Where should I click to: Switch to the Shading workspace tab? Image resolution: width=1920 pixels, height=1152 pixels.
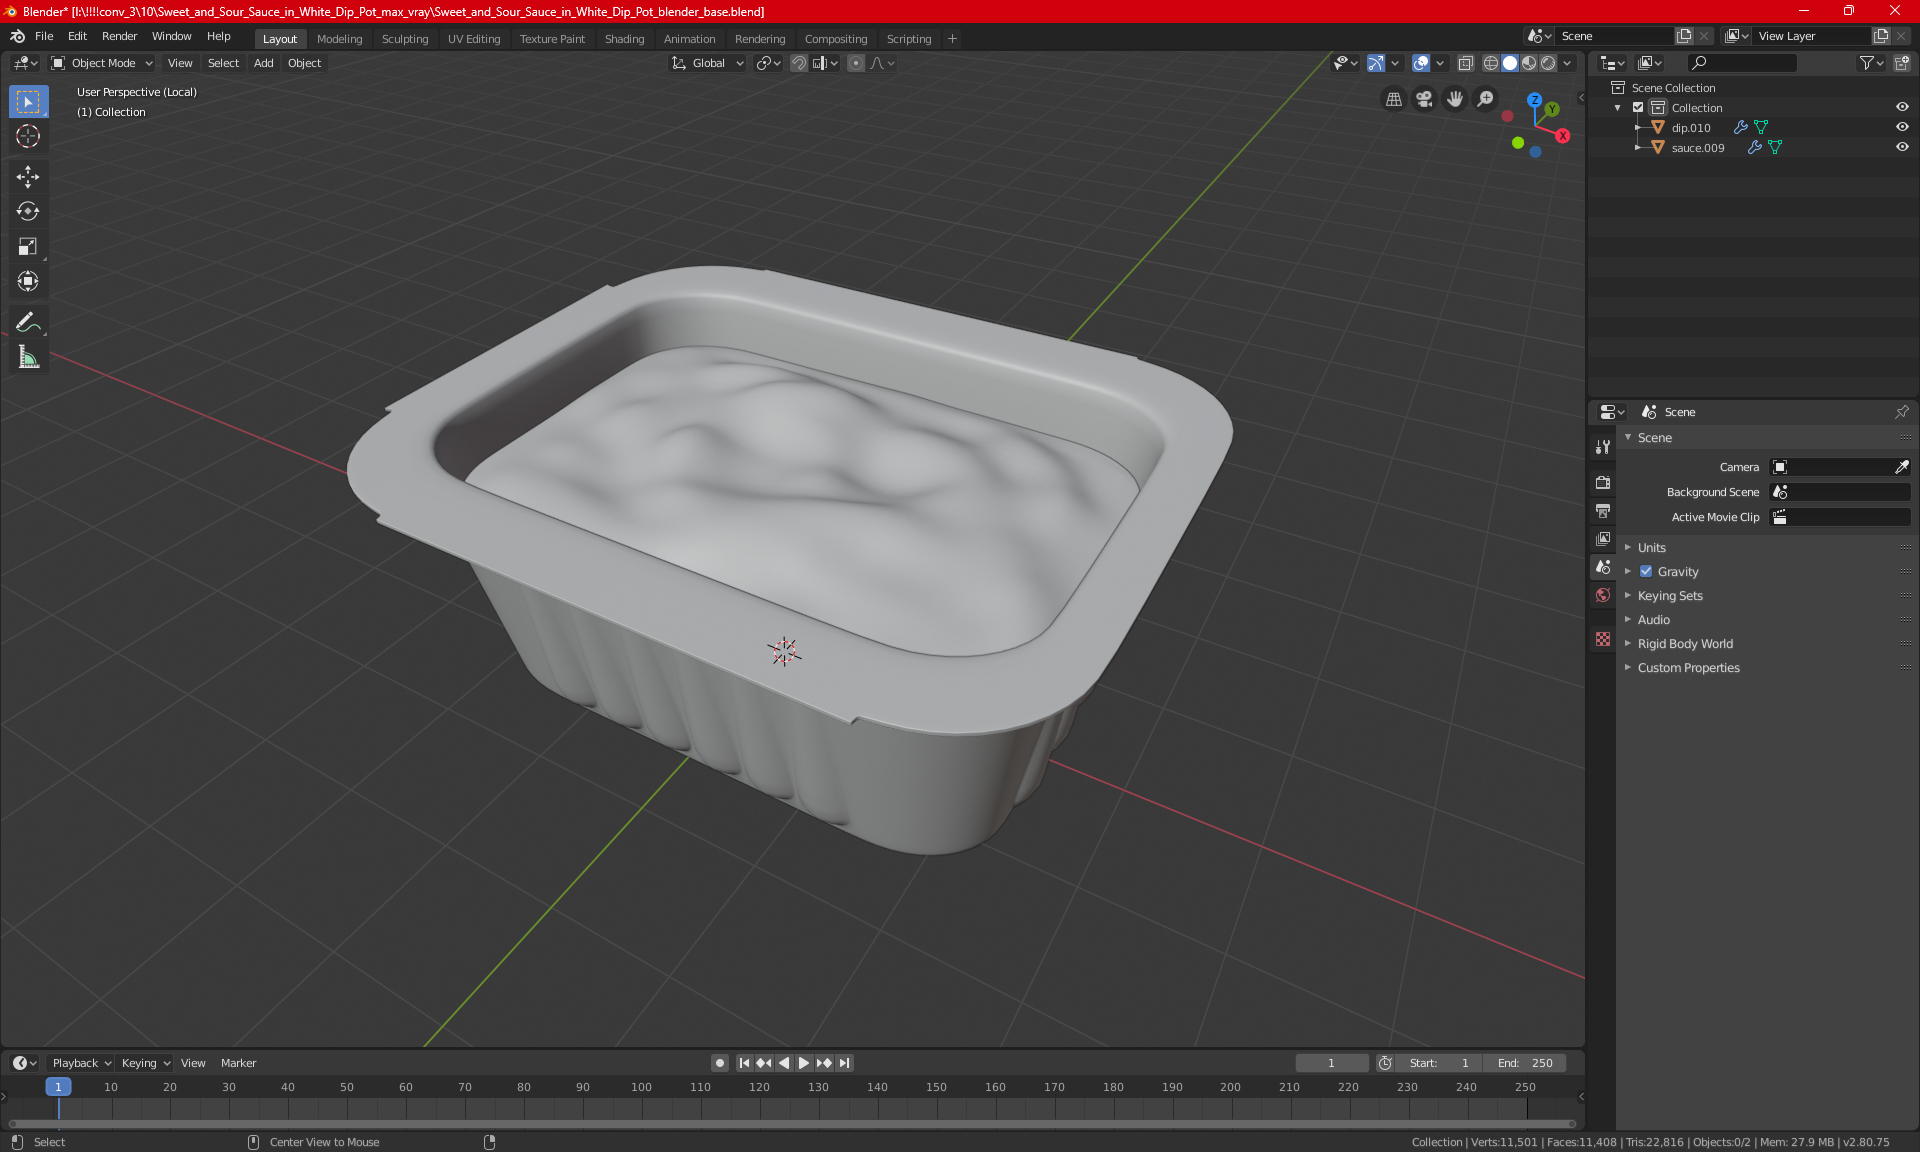coord(624,39)
